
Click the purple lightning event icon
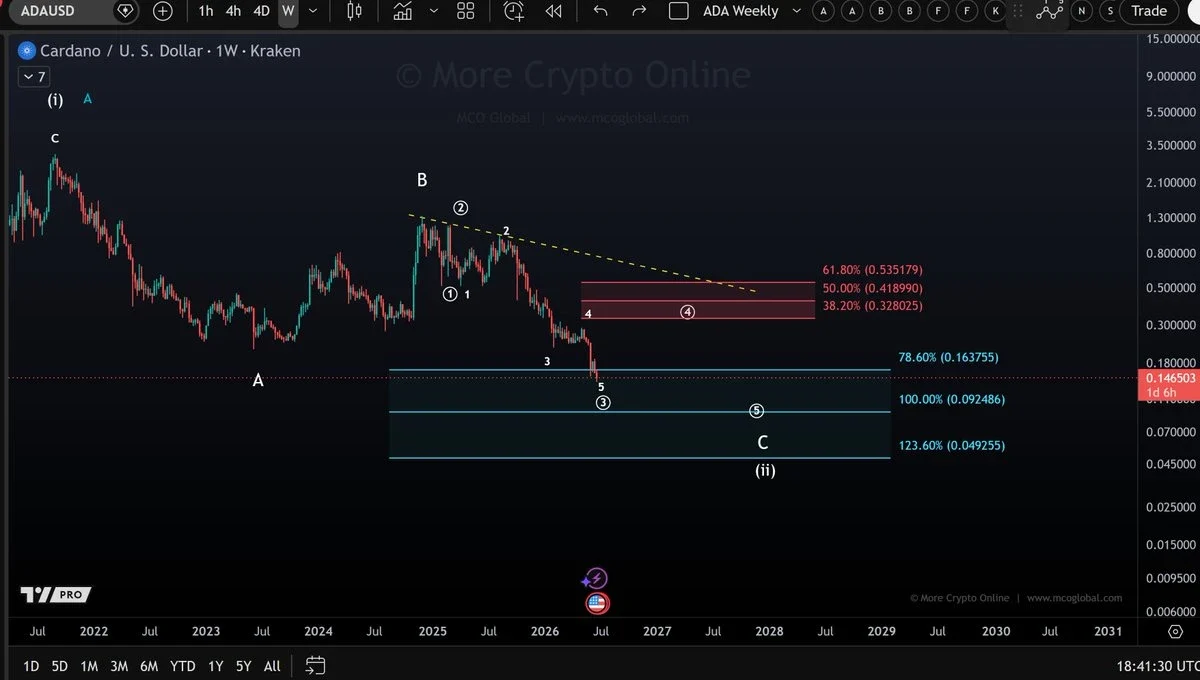[596, 578]
